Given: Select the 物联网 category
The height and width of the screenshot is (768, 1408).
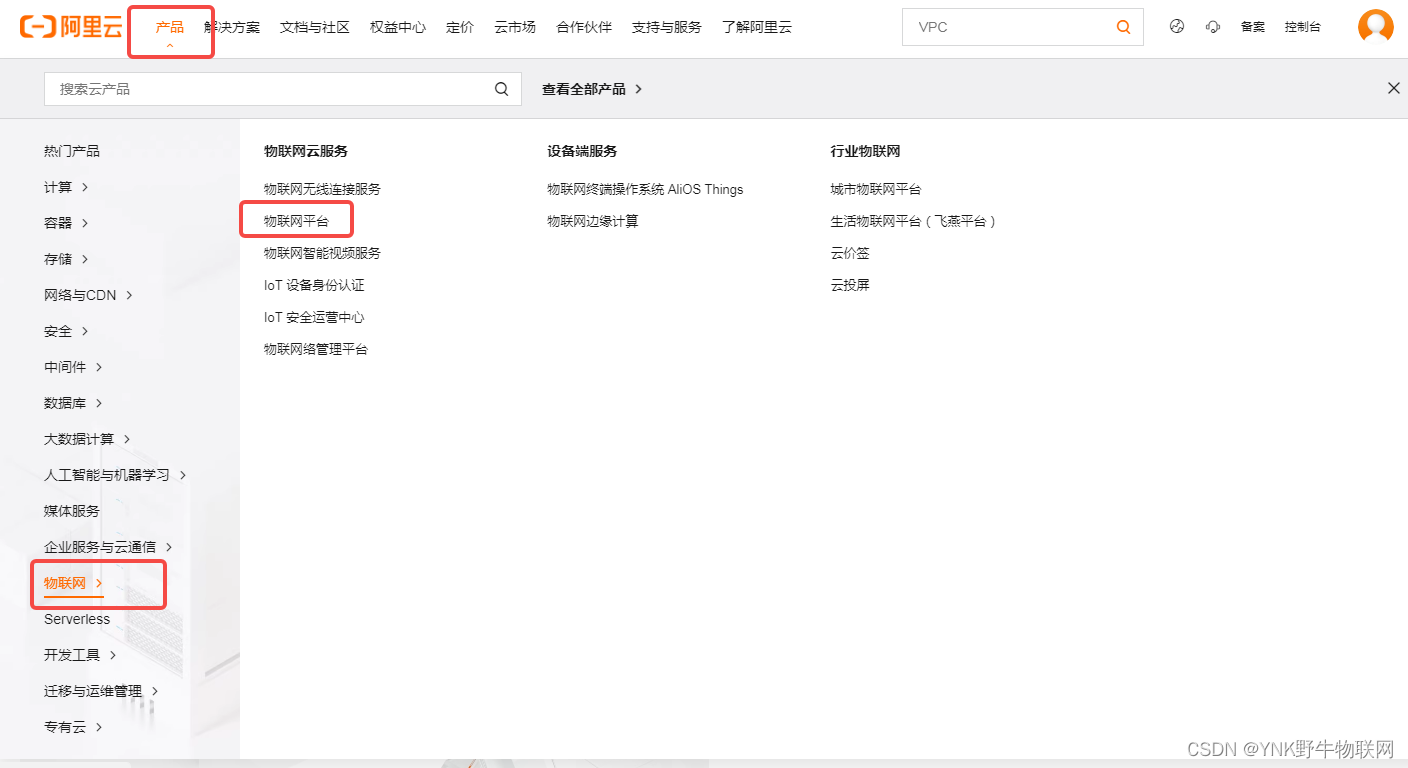Looking at the screenshot, I should 73,583.
